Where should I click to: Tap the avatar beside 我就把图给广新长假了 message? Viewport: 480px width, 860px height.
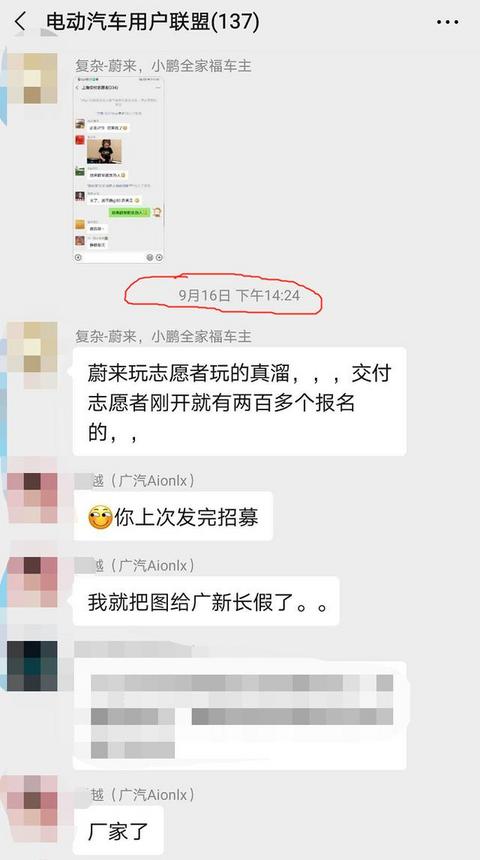pos(32,581)
